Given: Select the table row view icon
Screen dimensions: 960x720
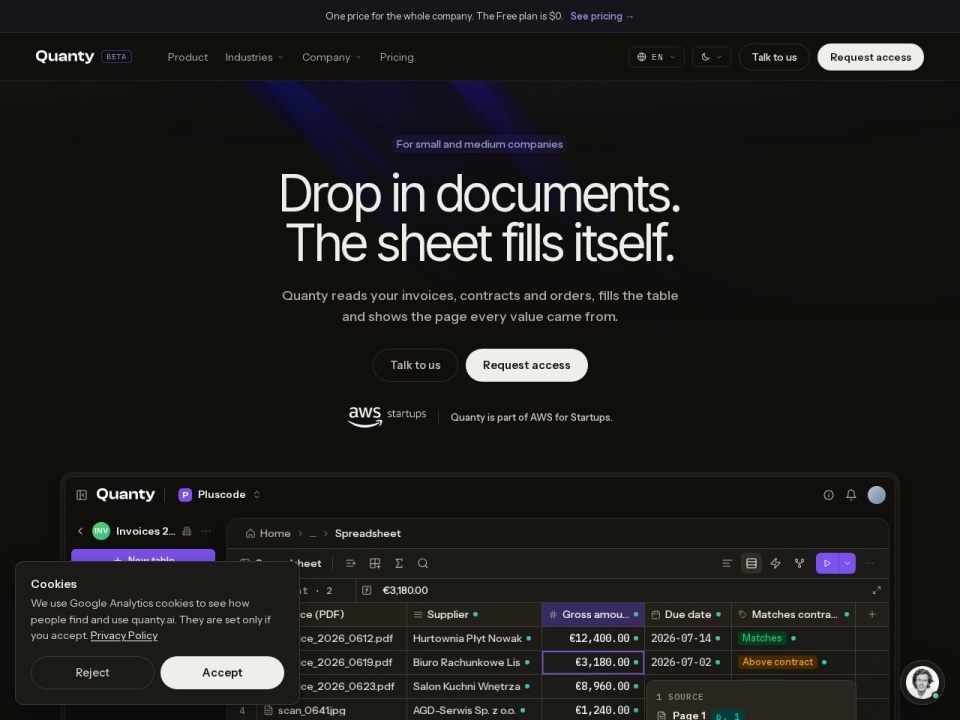Looking at the screenshot, I should [x=751, y=563].
